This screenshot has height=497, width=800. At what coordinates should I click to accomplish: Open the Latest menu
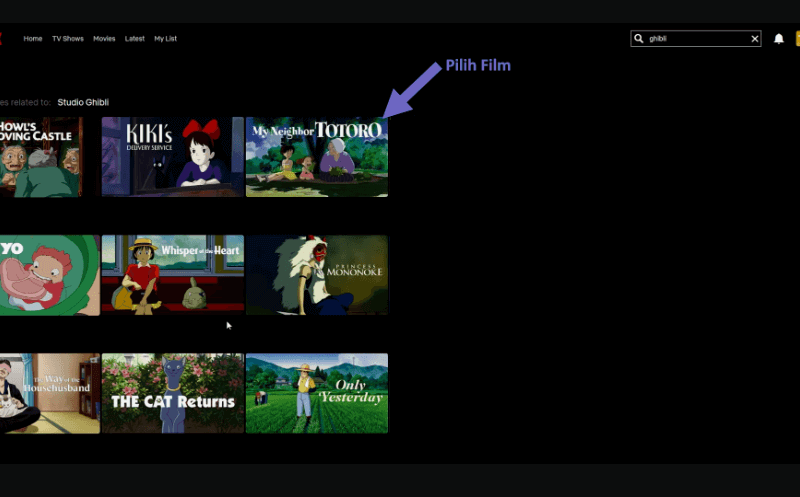pos(135,39)
